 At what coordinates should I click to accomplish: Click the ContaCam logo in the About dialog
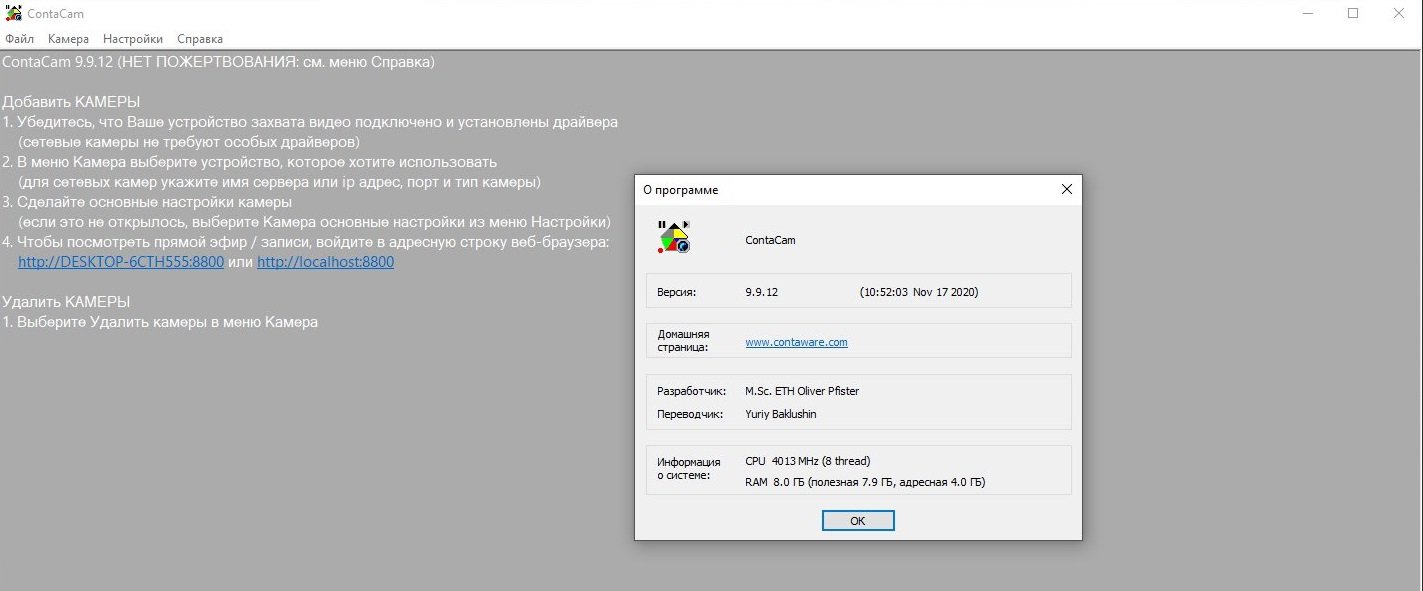[674, 237]
